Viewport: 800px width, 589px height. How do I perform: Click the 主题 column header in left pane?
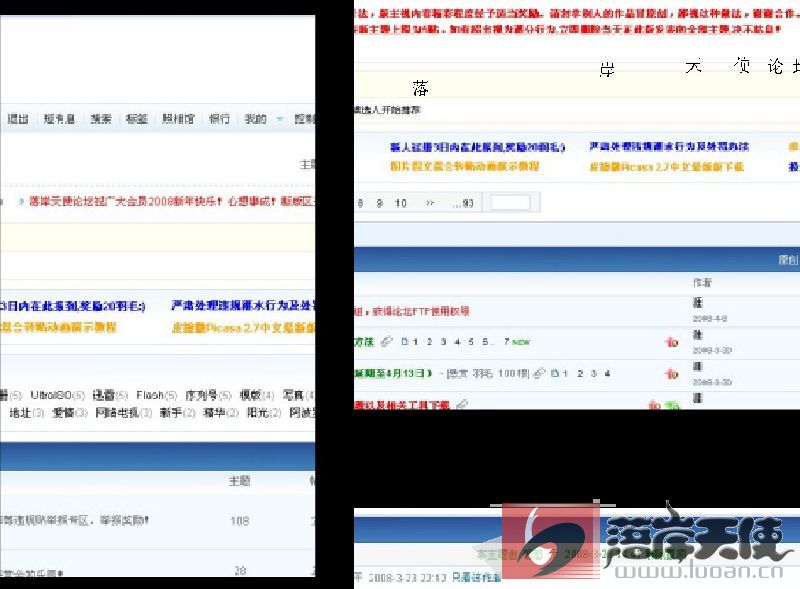click(x=239, y=481)
